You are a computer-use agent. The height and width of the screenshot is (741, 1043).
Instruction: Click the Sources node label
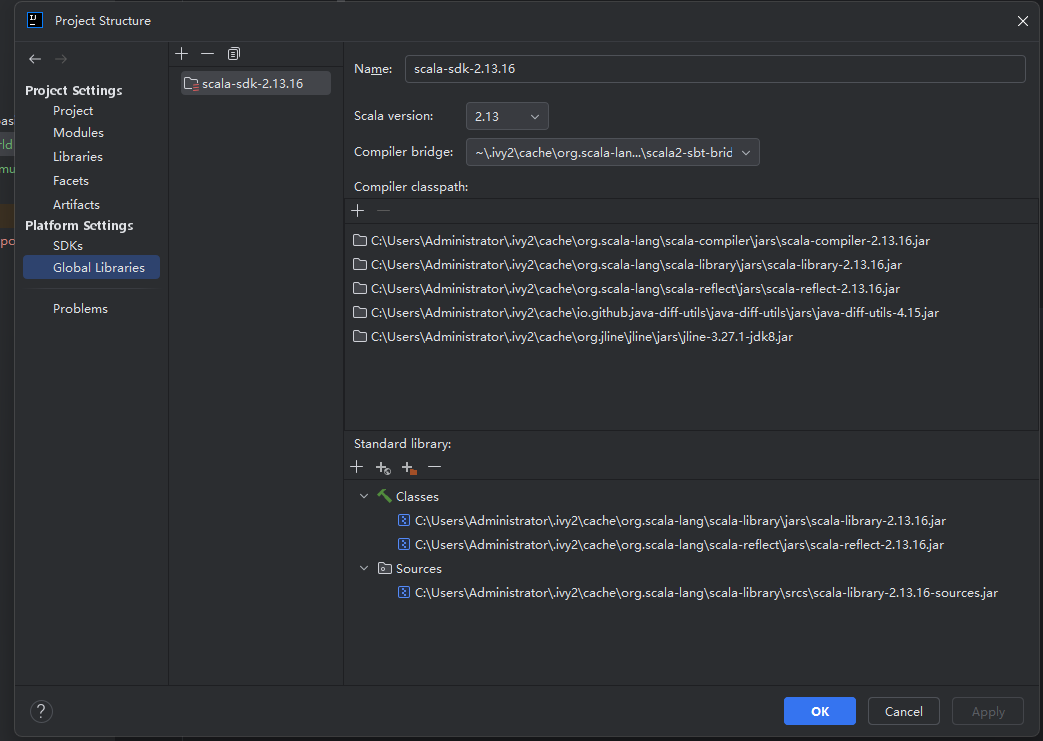(x=418, y=568)
